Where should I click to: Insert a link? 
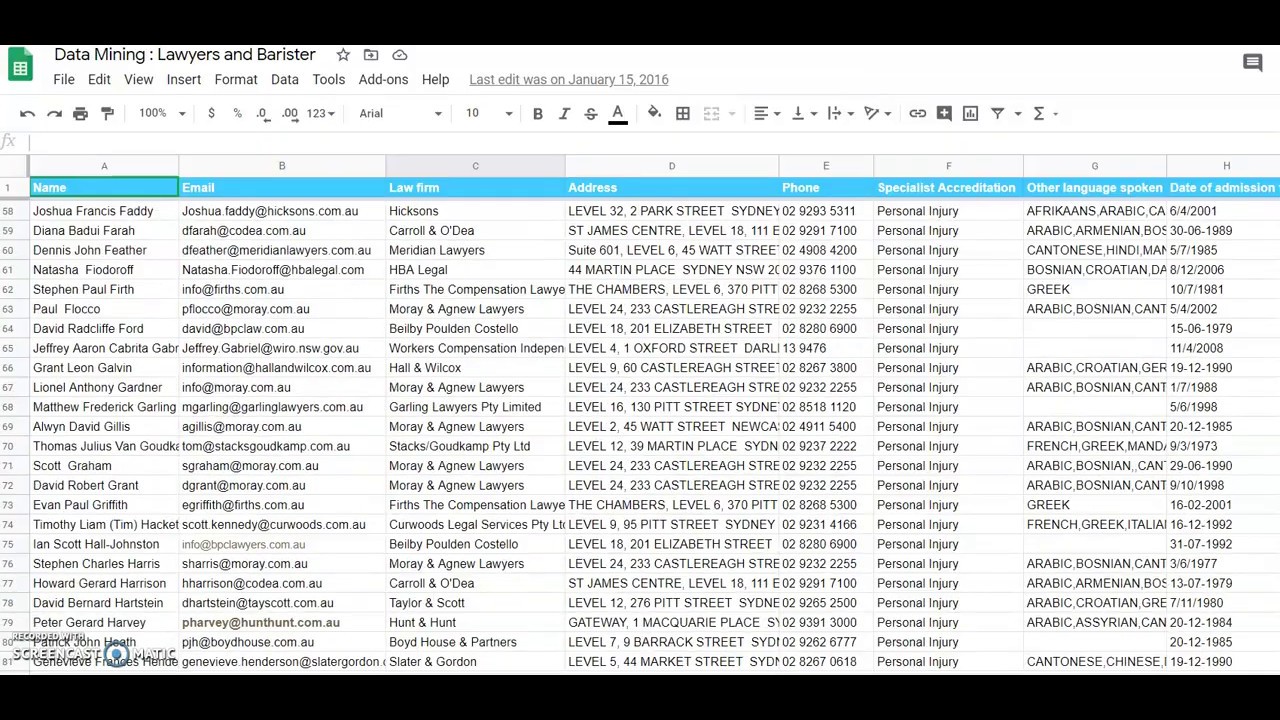point(917,113)
